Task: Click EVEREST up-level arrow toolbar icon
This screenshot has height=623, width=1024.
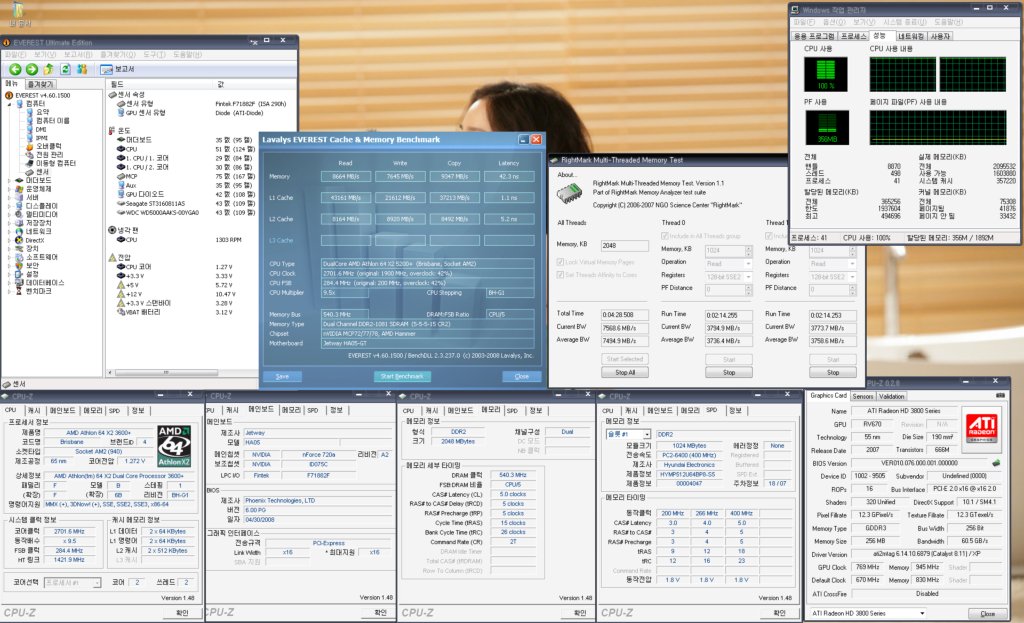Action: tap(48, 69)
